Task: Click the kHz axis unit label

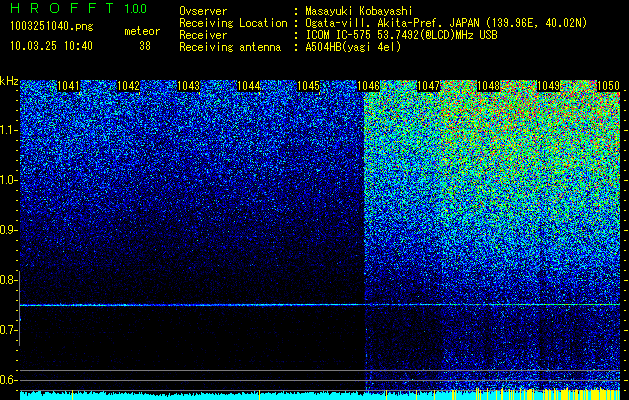Action: pos(9,81)
